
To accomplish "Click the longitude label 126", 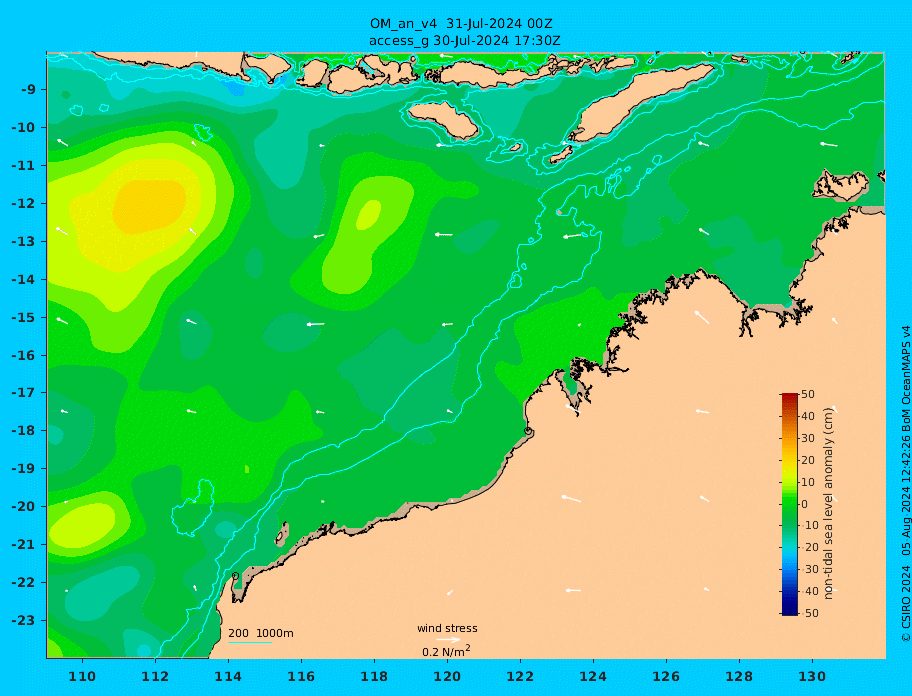I will point(666,676).
